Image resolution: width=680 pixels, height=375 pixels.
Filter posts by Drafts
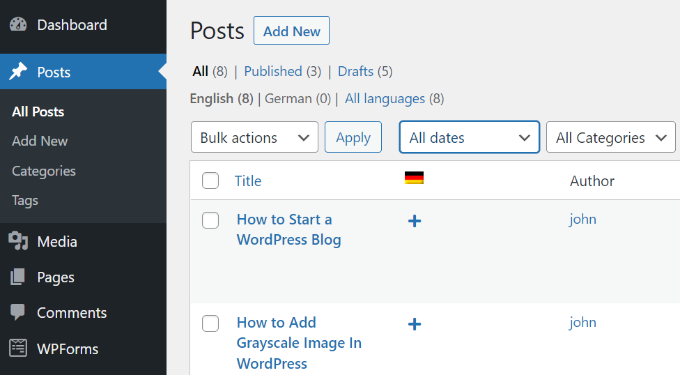(x=356, y=71)
